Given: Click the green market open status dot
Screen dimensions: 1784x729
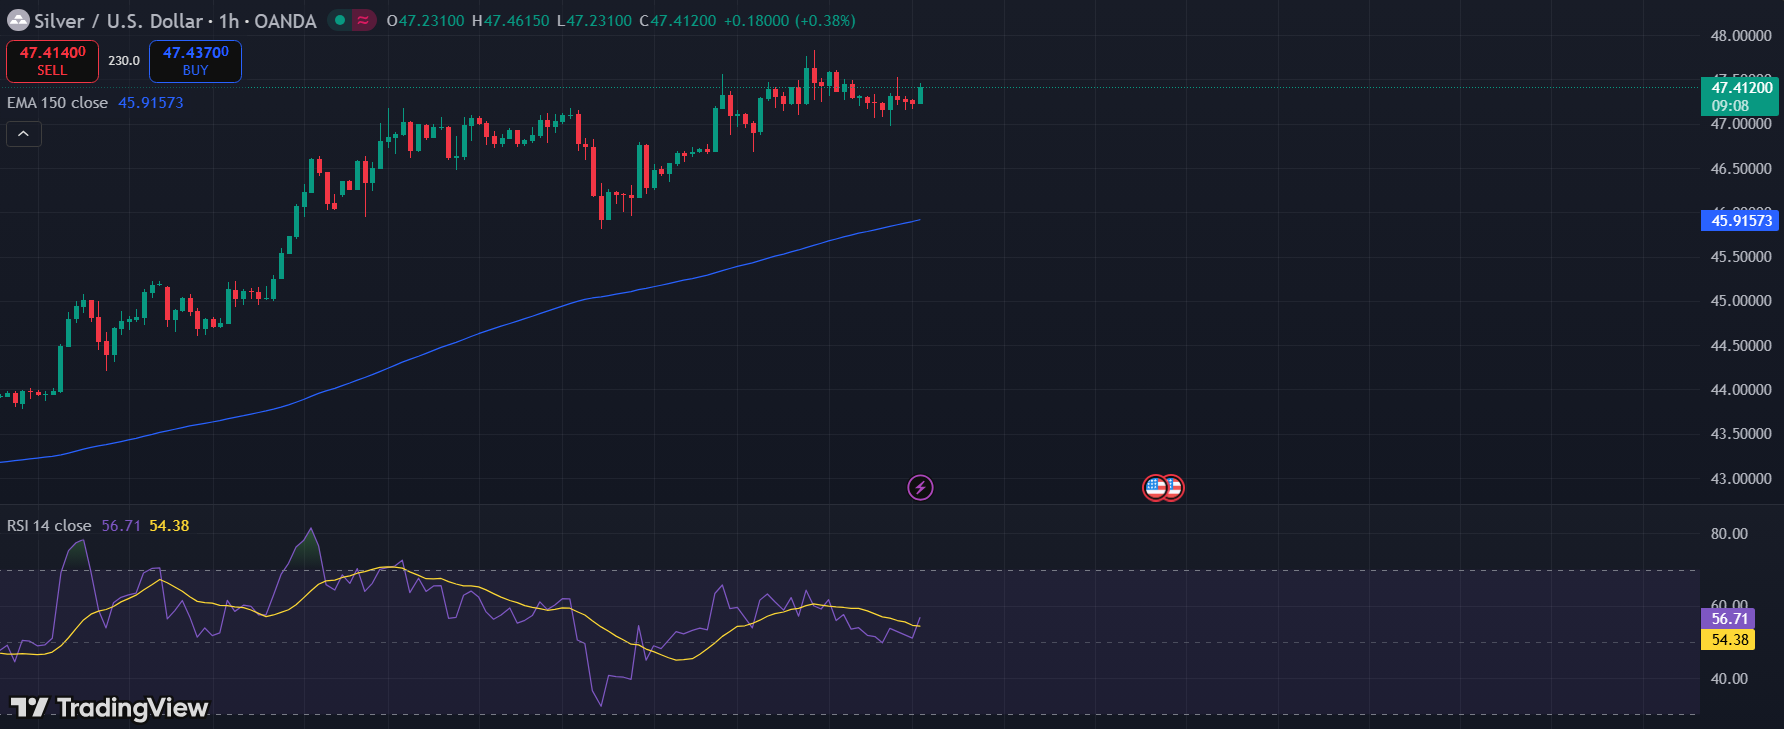Looking at the screenshot, I should pyautogui.click(x=340, y=20).
